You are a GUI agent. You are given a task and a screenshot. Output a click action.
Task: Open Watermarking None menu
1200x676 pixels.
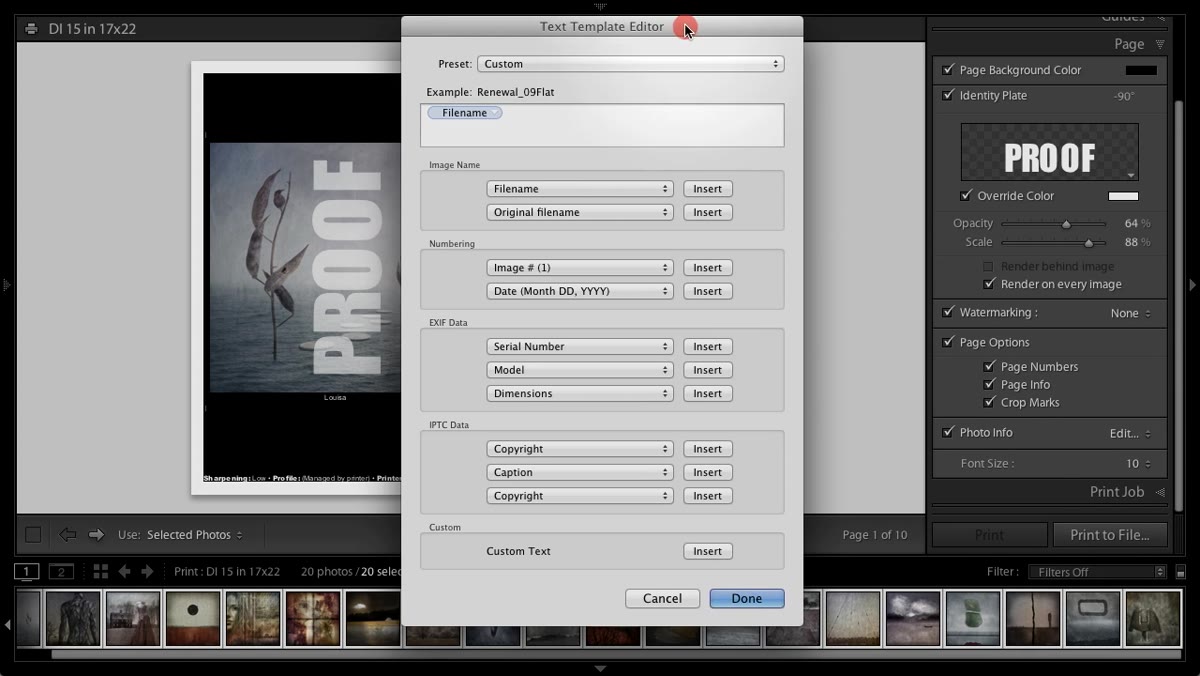1130,313
